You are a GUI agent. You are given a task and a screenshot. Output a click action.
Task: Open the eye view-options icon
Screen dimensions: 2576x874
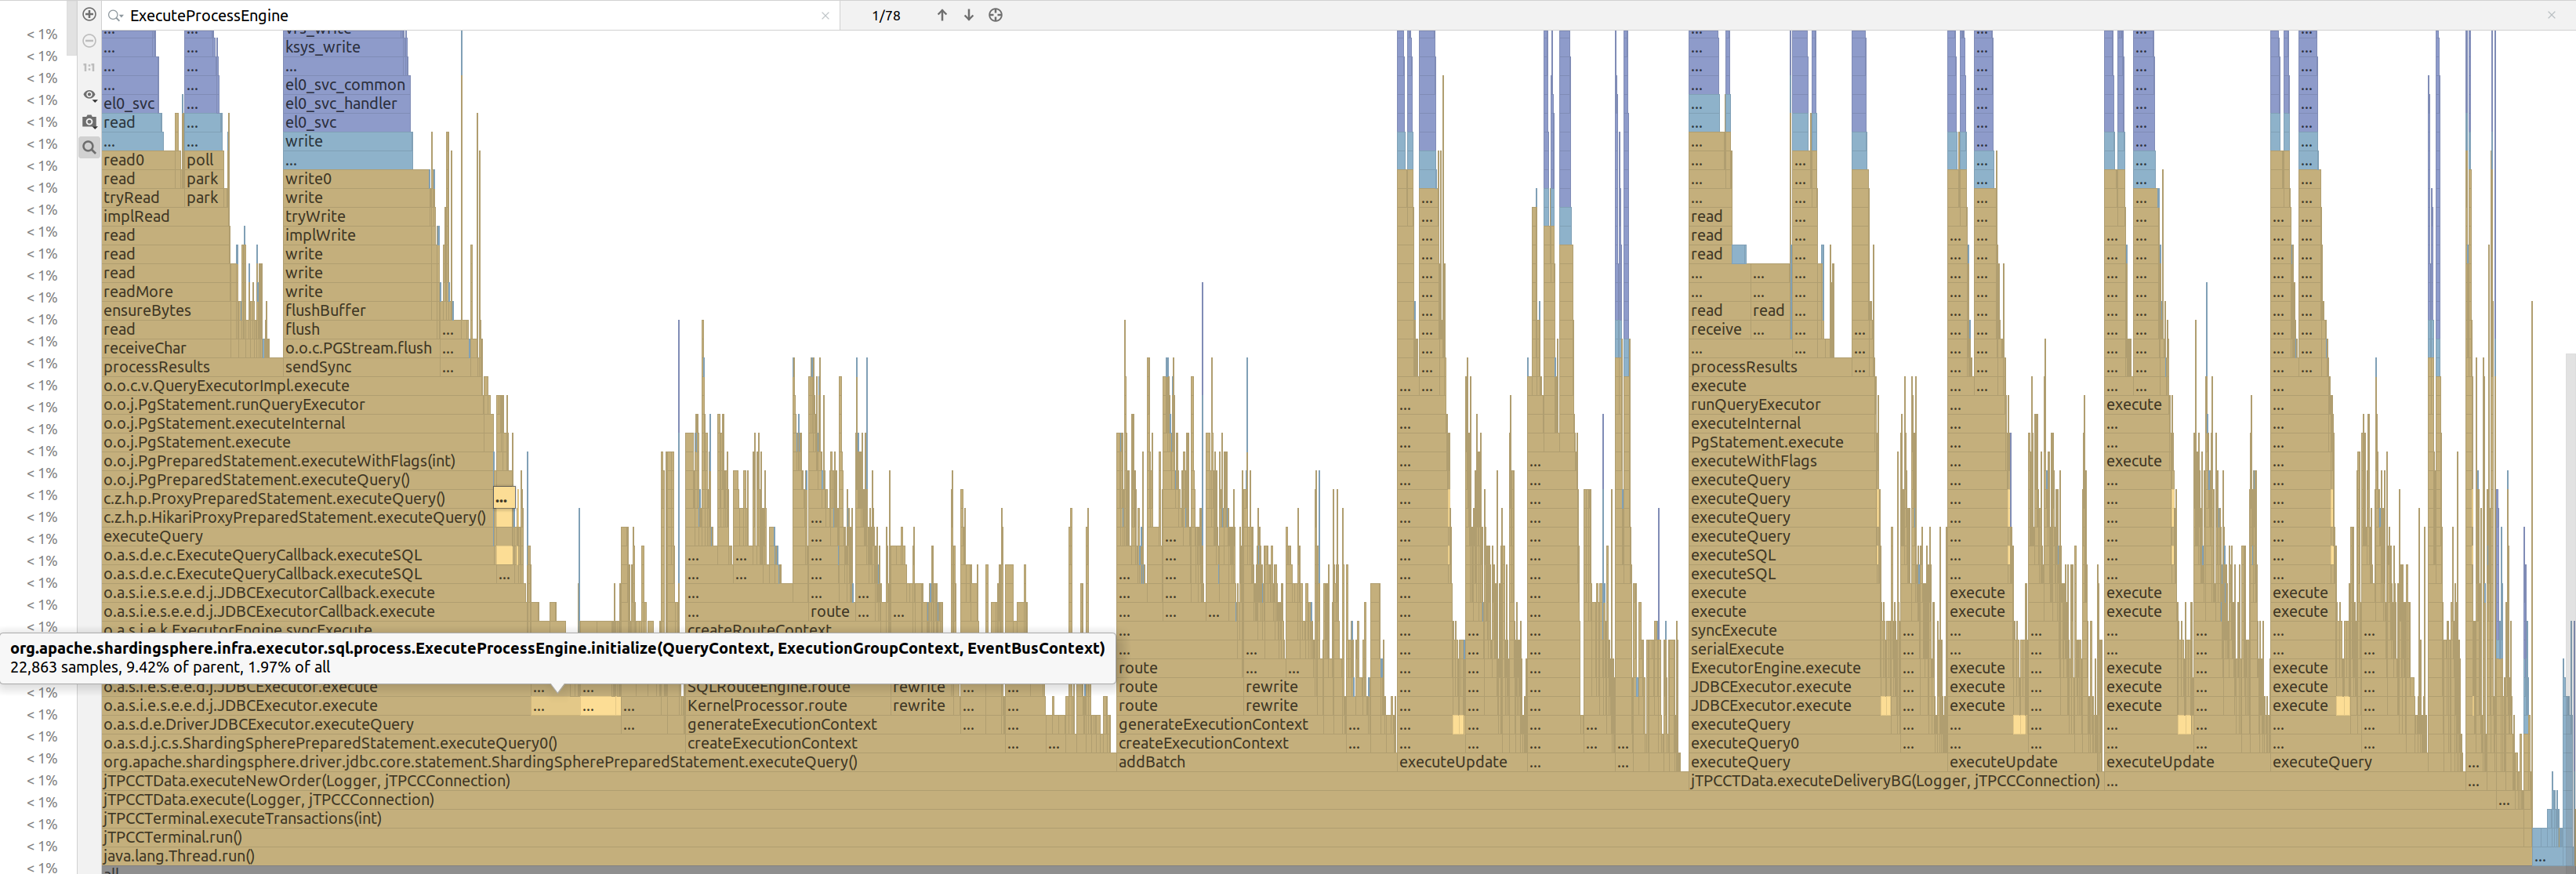[x=89, y=95]
